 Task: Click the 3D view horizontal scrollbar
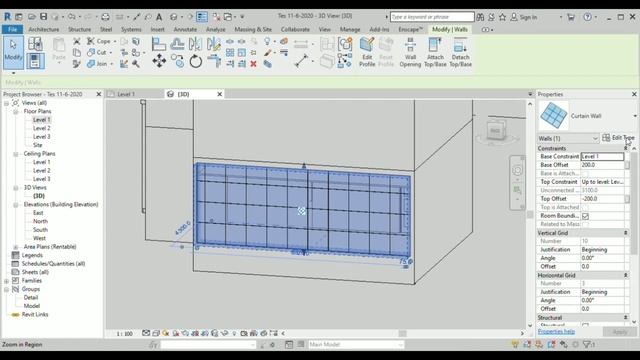coord(402,333)
